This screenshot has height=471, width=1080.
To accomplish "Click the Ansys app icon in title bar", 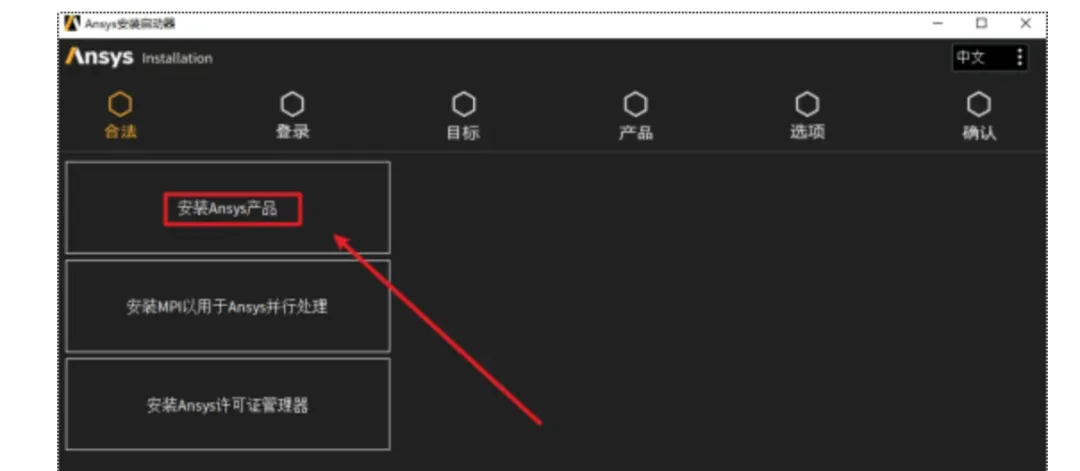I will point(72,23).
